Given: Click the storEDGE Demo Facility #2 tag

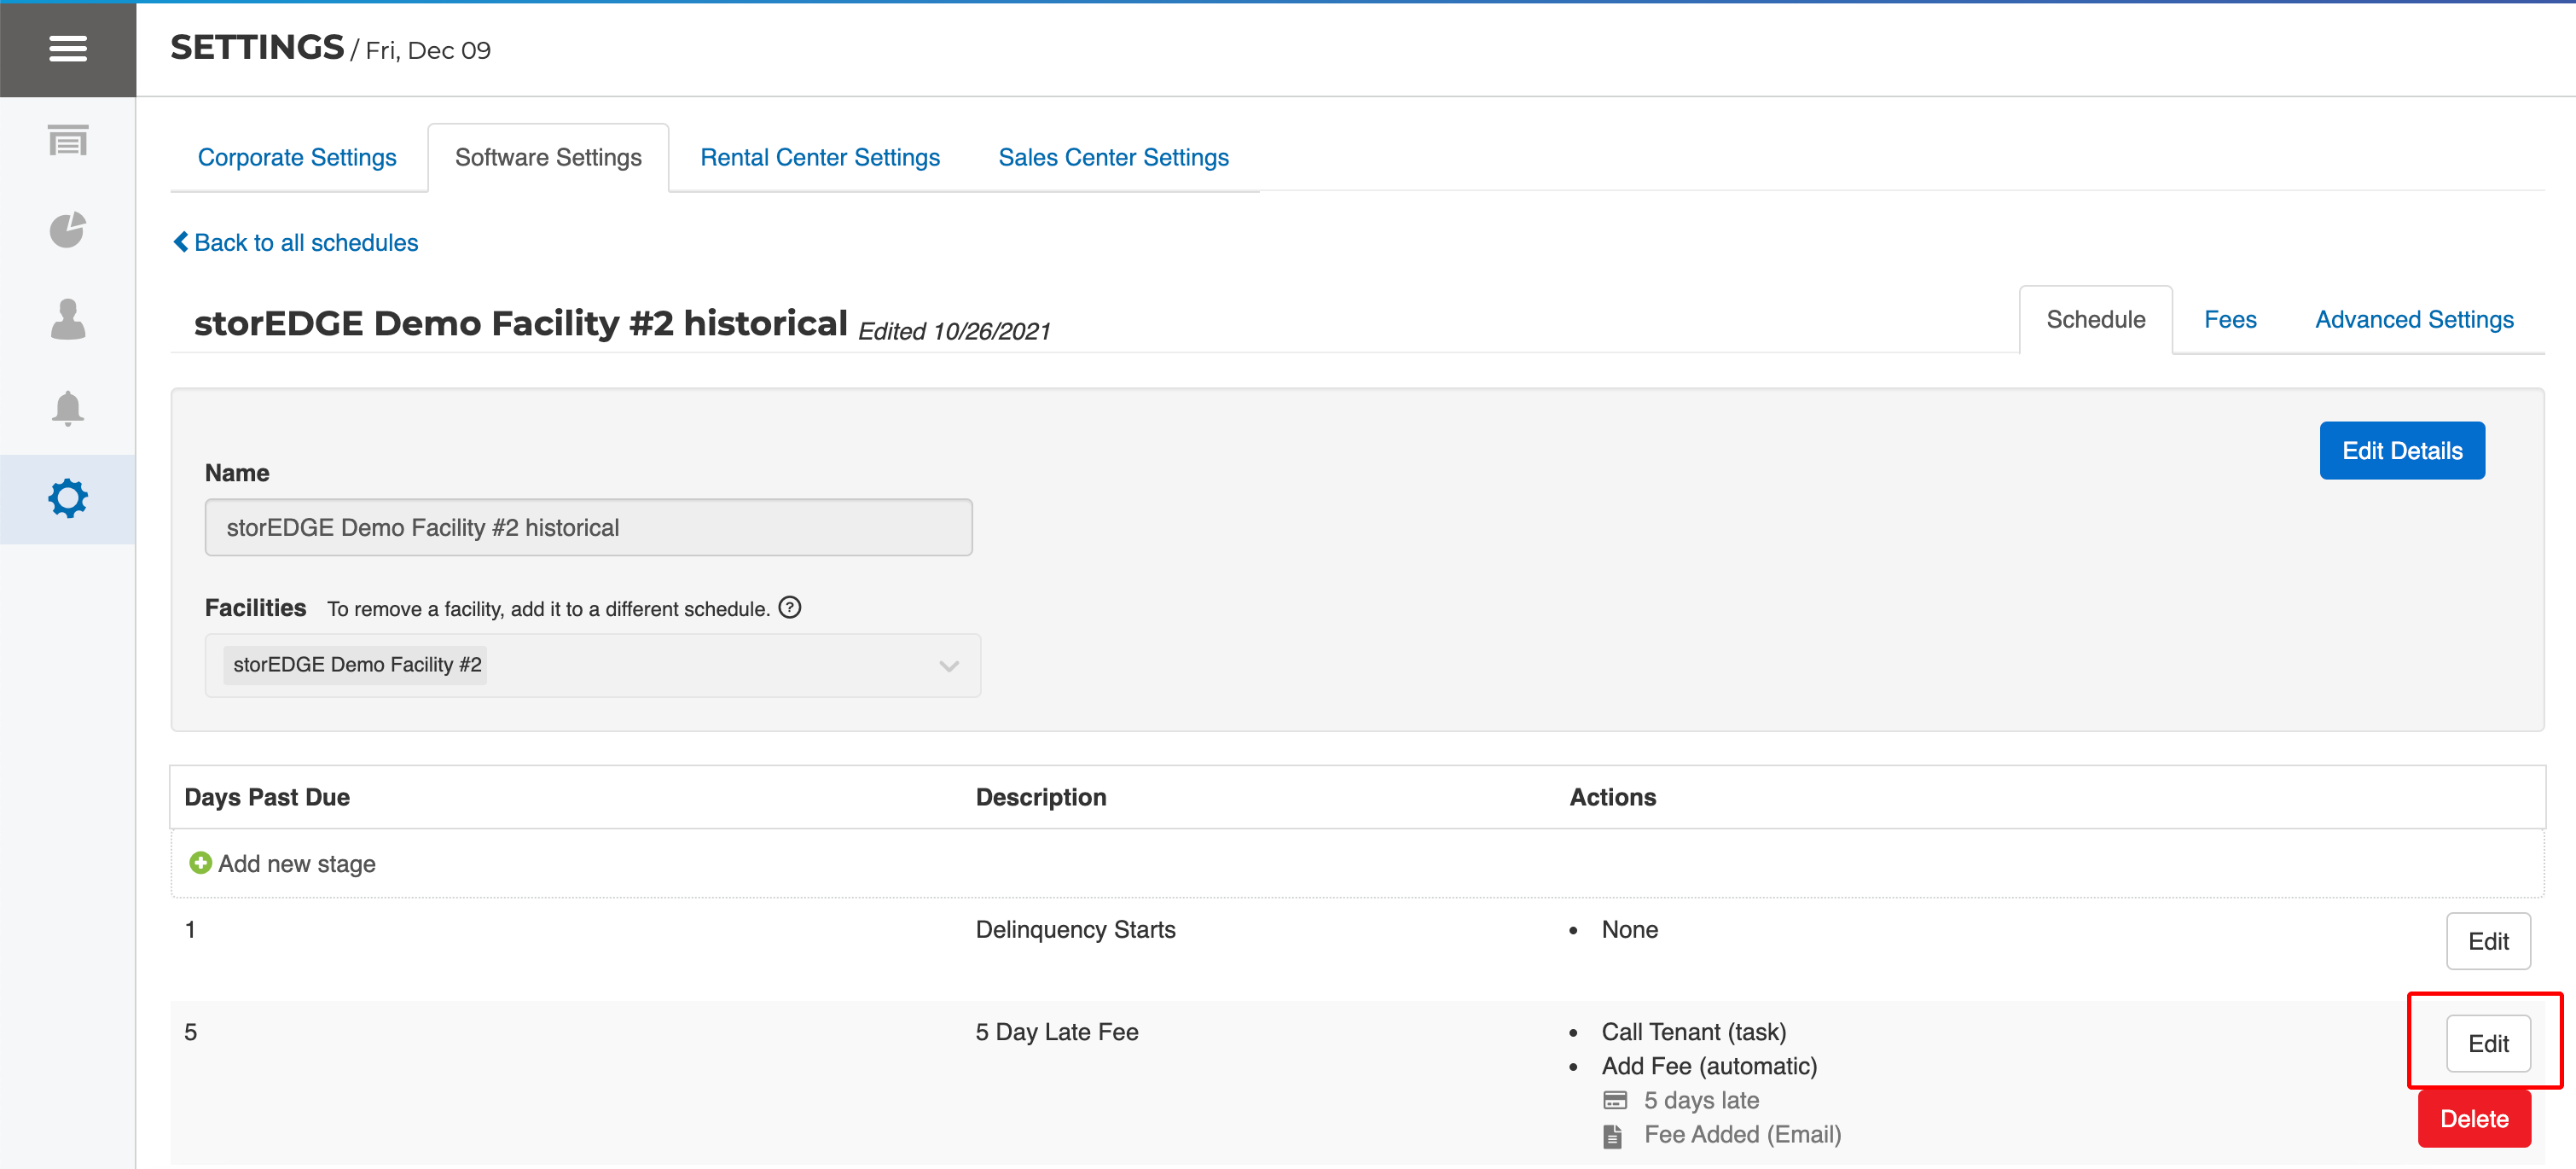Looking at the screenshot, I should 356,664.
